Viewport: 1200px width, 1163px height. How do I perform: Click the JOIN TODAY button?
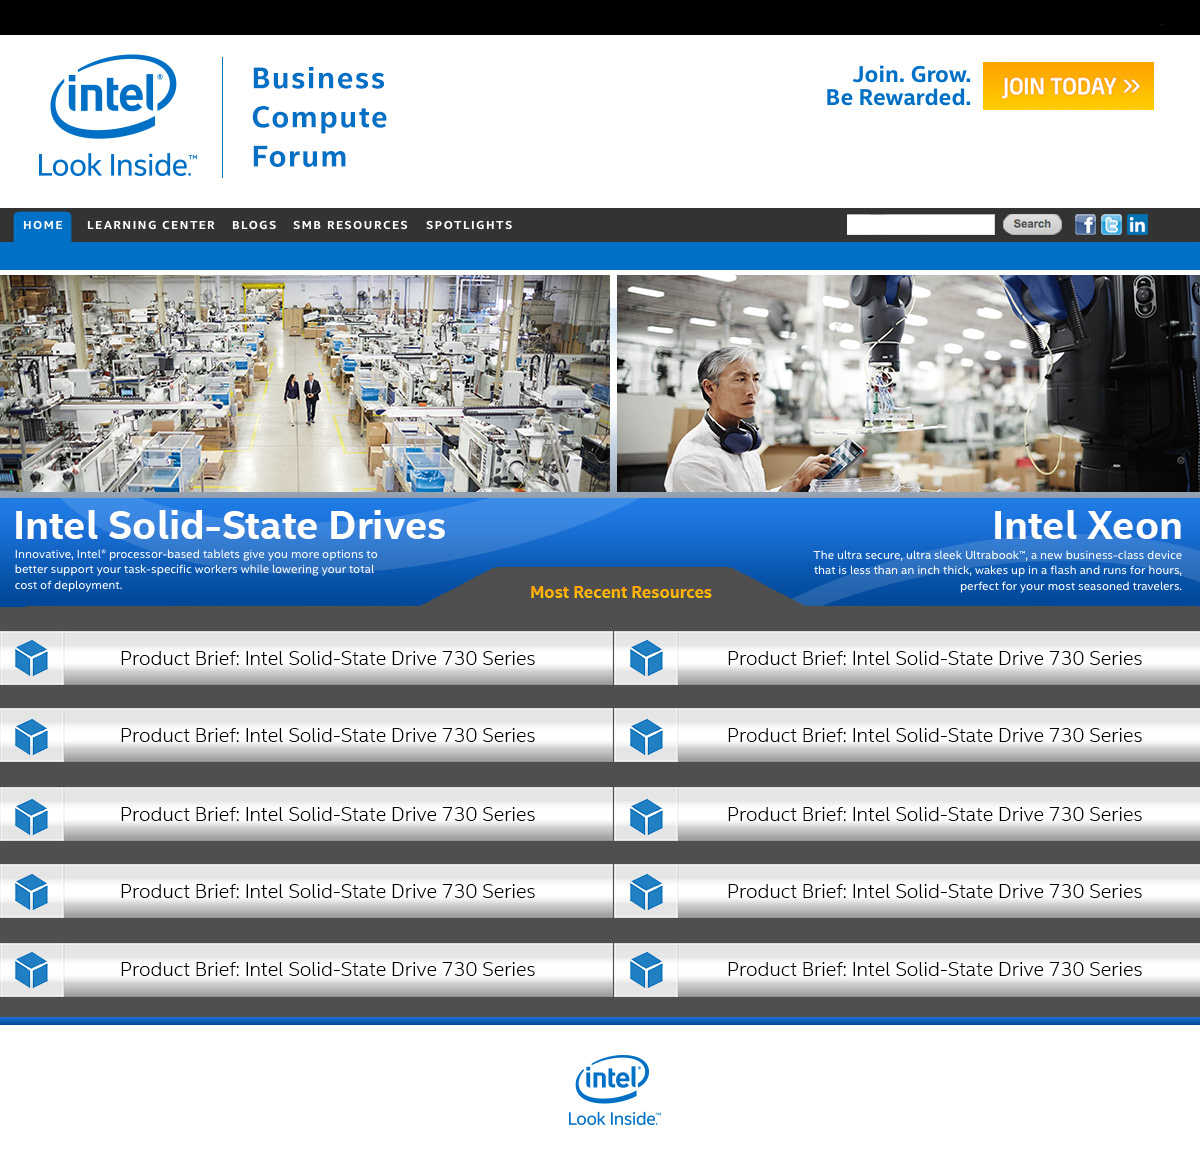[x=1068, y=86]
